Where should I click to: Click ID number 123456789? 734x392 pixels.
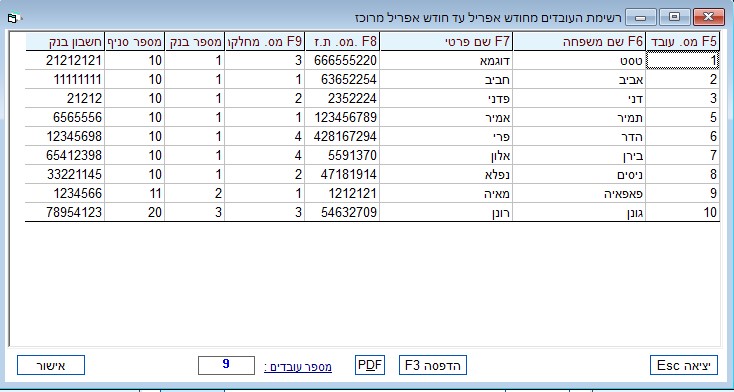coord(342,117)
